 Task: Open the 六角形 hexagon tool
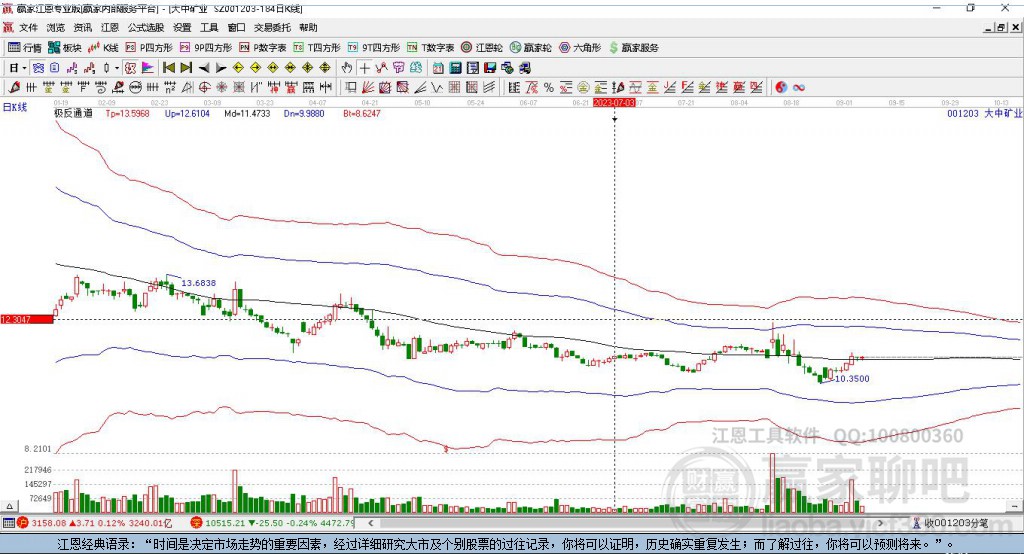[x=580, y=48]
